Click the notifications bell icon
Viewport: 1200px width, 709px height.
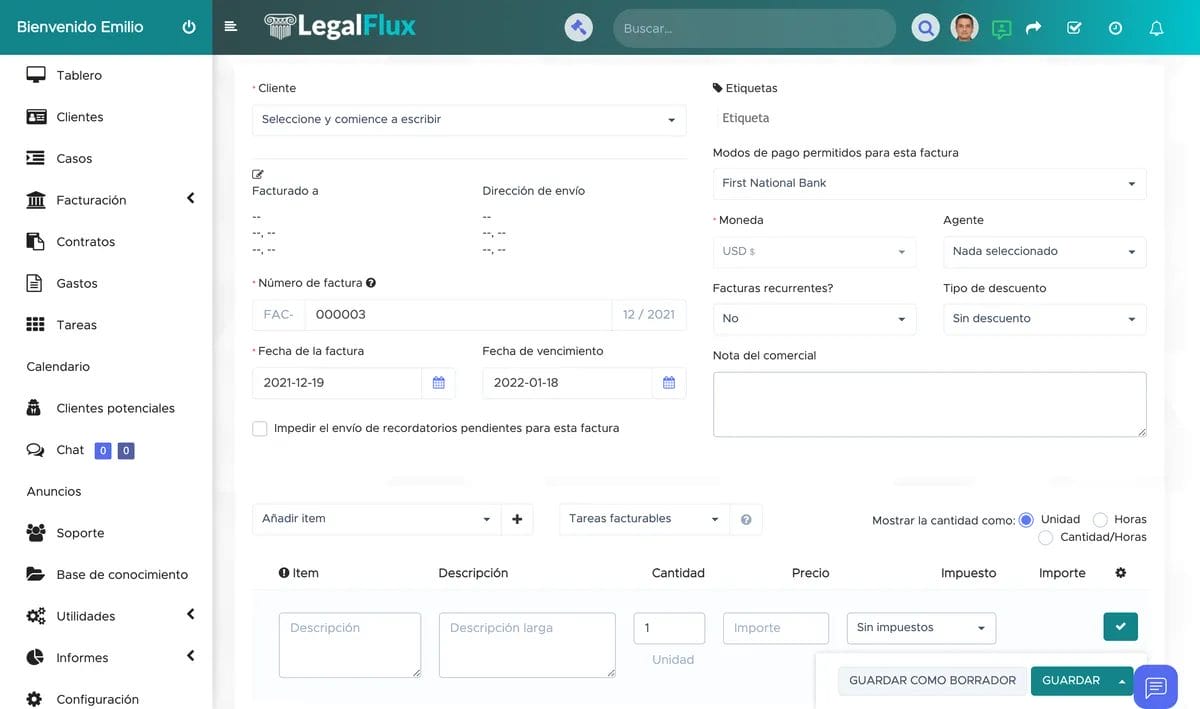1156,28
